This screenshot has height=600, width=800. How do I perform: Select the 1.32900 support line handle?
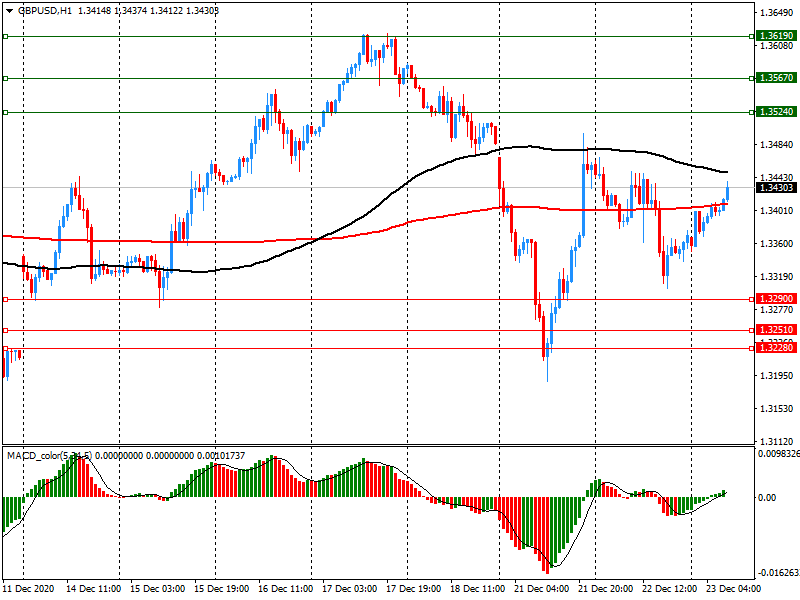[x=5, y=299]
